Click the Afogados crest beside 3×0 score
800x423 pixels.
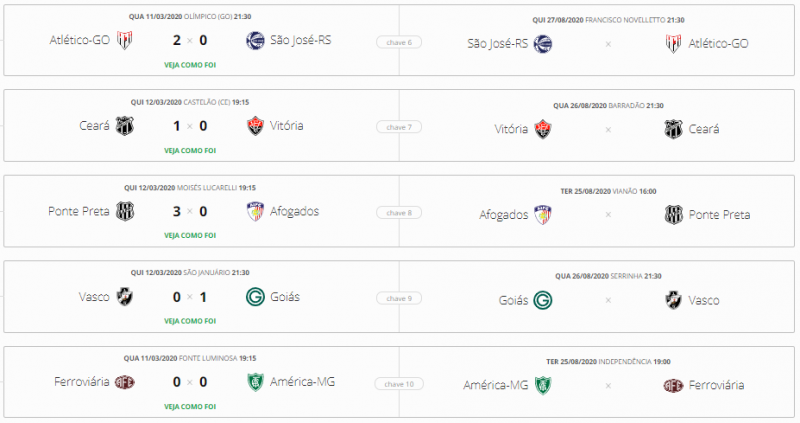pos(255,212)
